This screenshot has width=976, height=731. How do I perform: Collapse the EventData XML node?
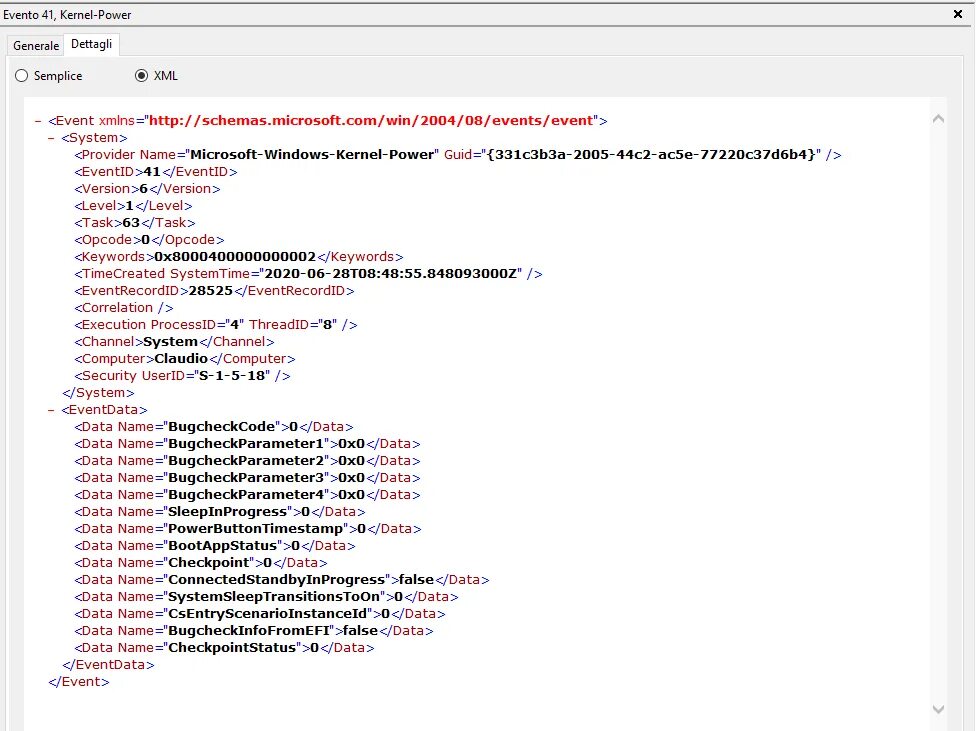click(51, 410)
